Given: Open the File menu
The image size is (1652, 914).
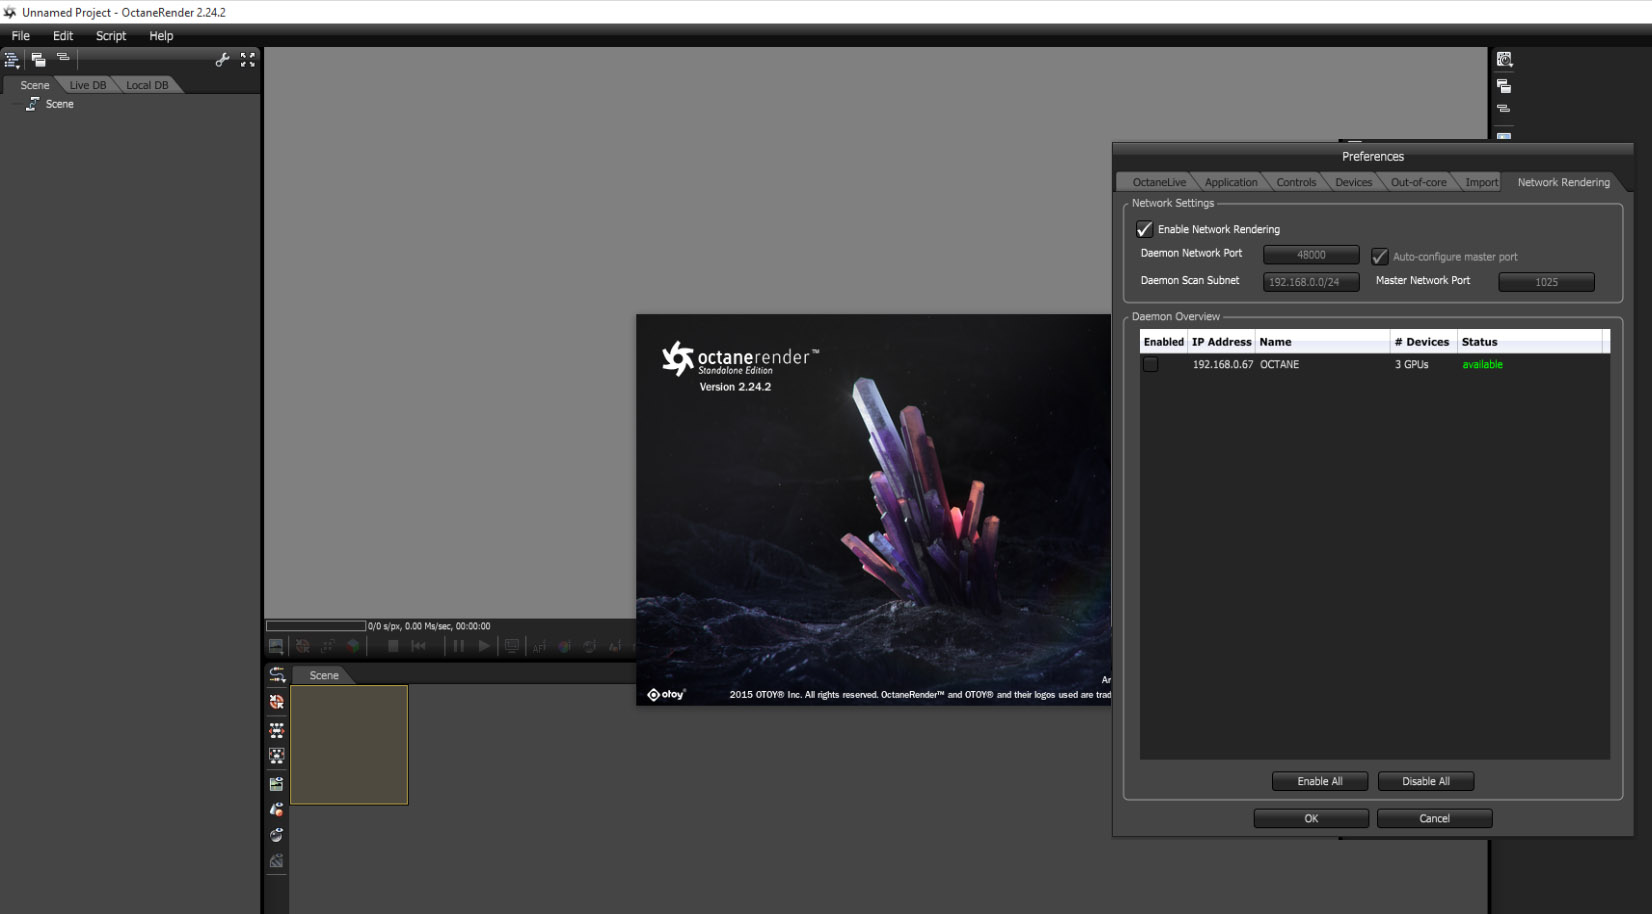Looking at the screenshot, I should [21, 36].
